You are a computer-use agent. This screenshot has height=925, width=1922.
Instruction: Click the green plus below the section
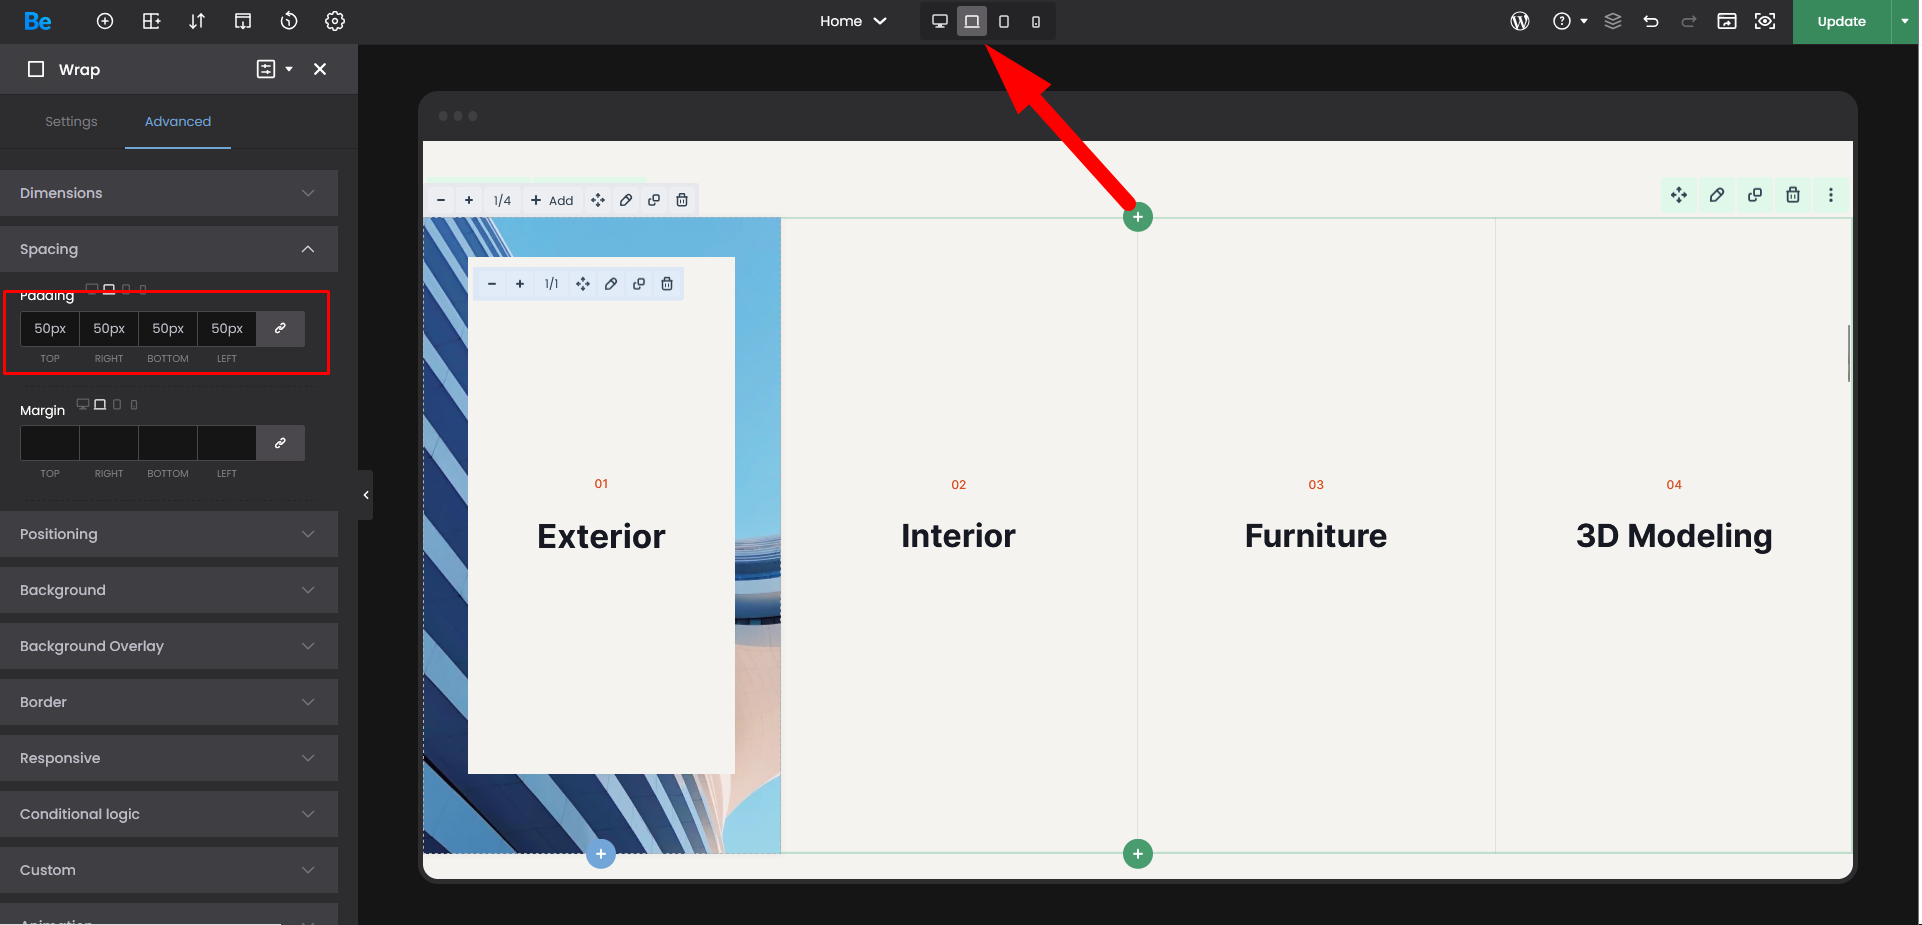1138,854
